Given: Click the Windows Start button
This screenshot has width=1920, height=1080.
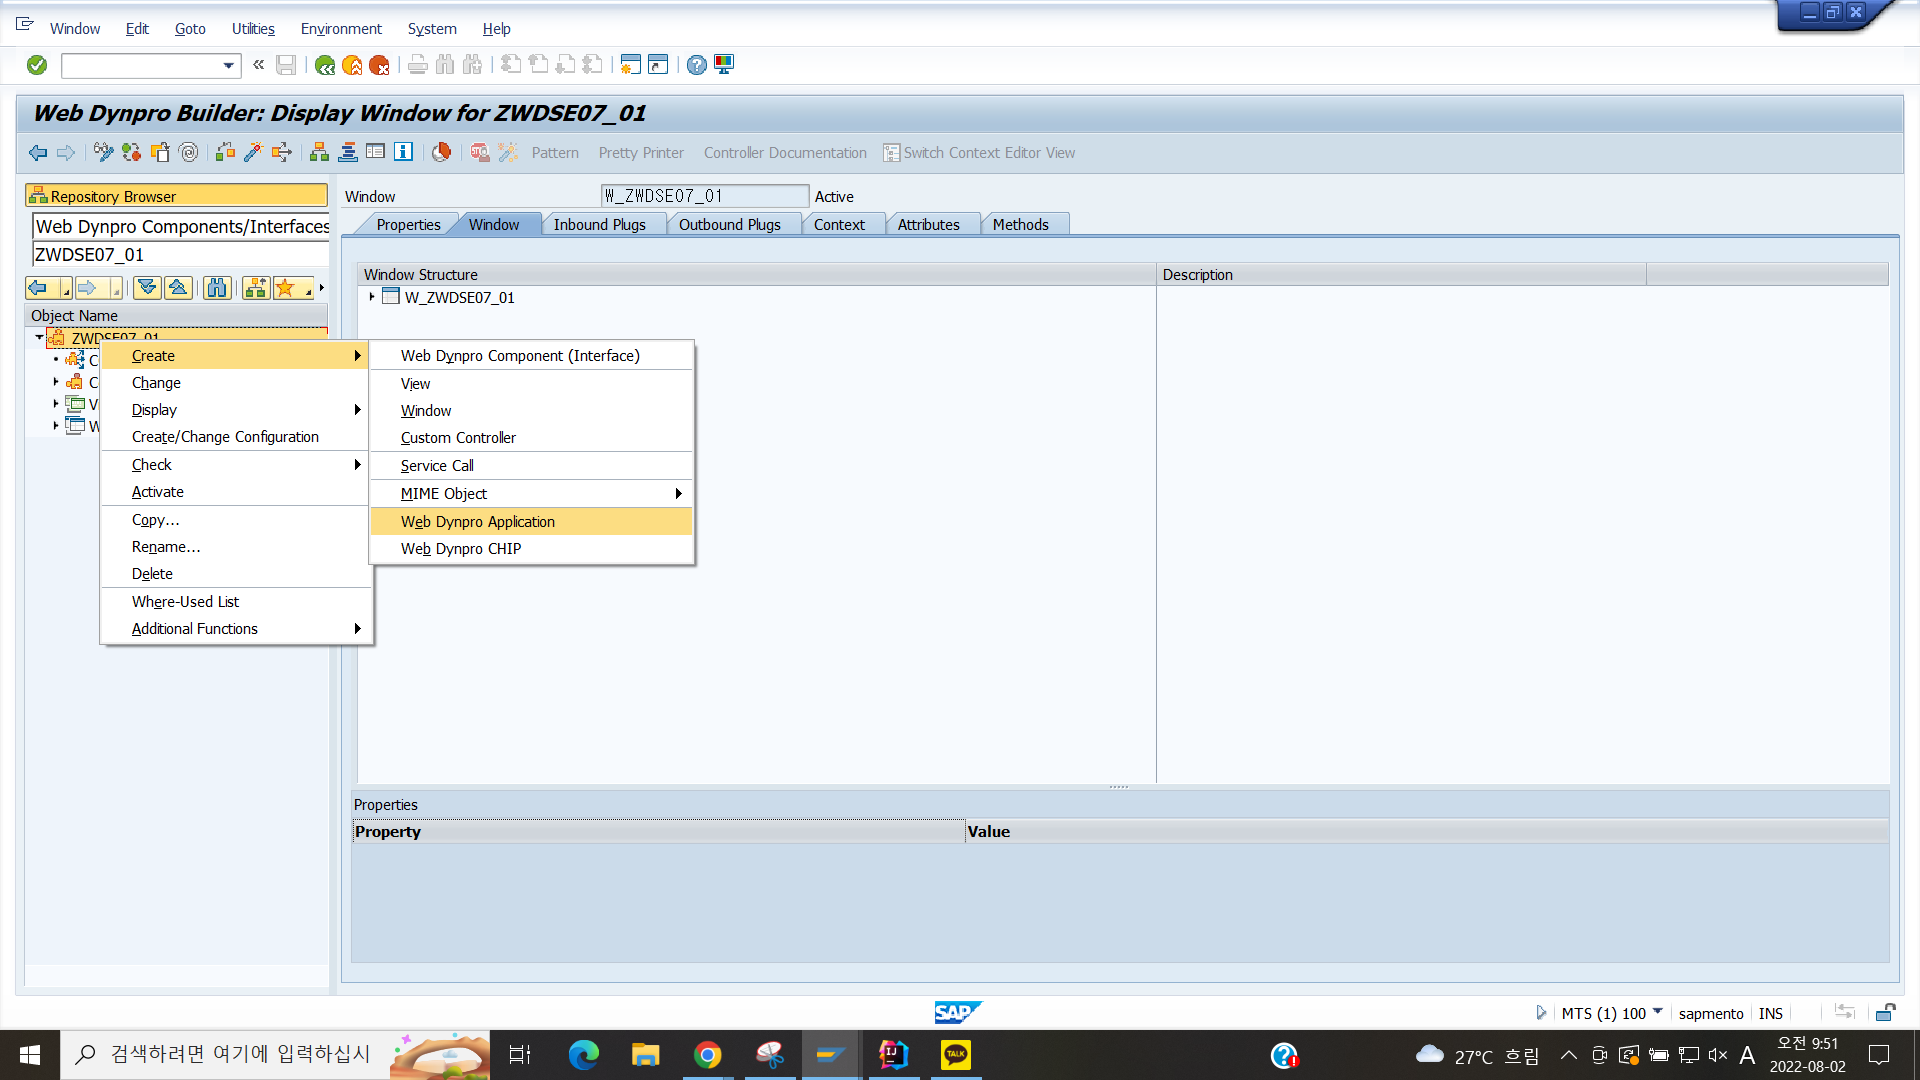Looking at the screenshot, I should point(30,1055).
